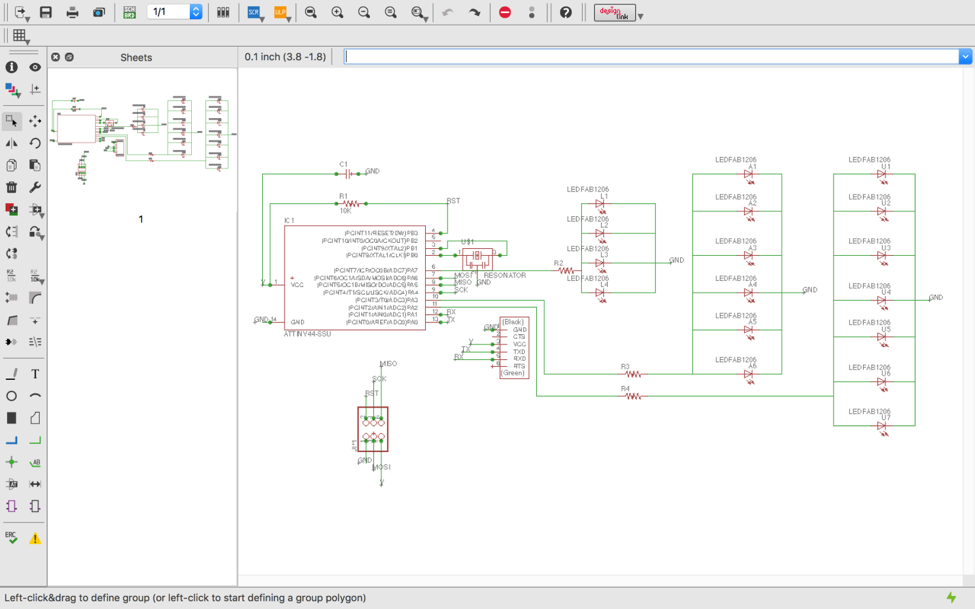975x609 pixels.
Task: Choose the Circle drawing tool
Action: (12, 396)
